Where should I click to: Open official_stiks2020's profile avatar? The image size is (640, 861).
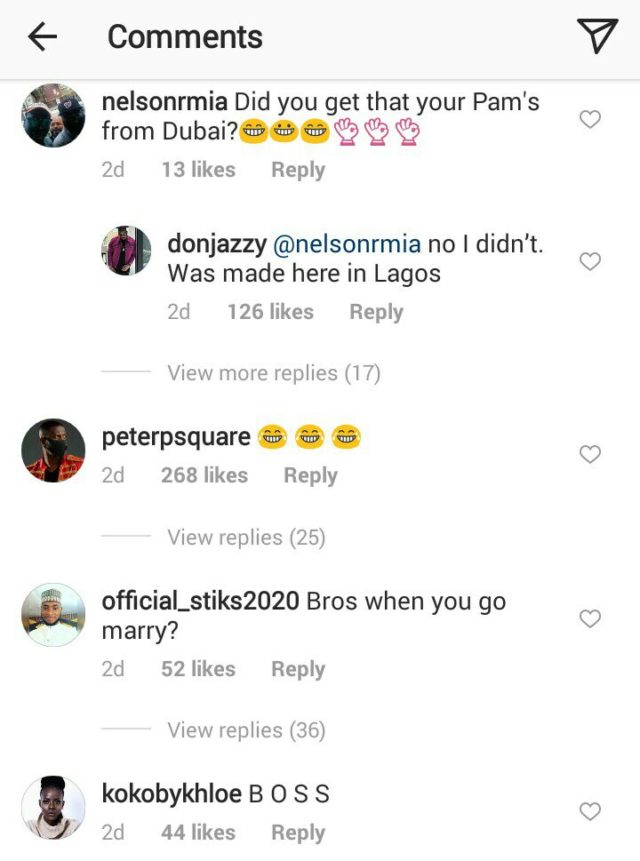click(x=53, y=614)
